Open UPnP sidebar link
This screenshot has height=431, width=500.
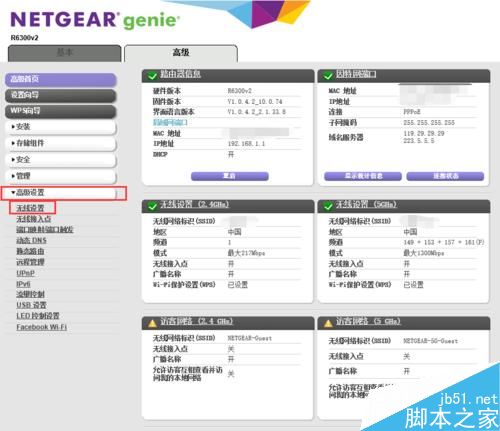[x=26, y=273]
